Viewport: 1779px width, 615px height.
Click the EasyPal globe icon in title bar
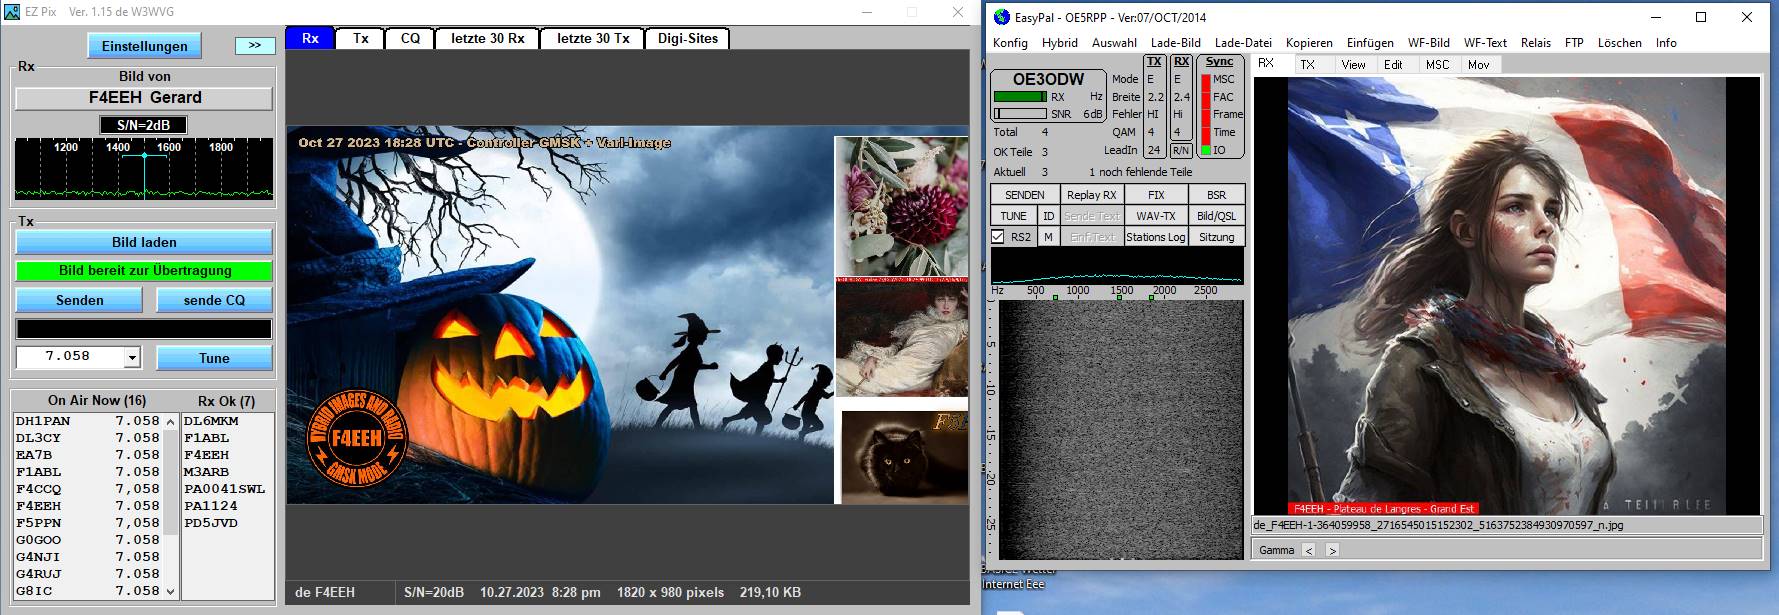pos(1001,17)
